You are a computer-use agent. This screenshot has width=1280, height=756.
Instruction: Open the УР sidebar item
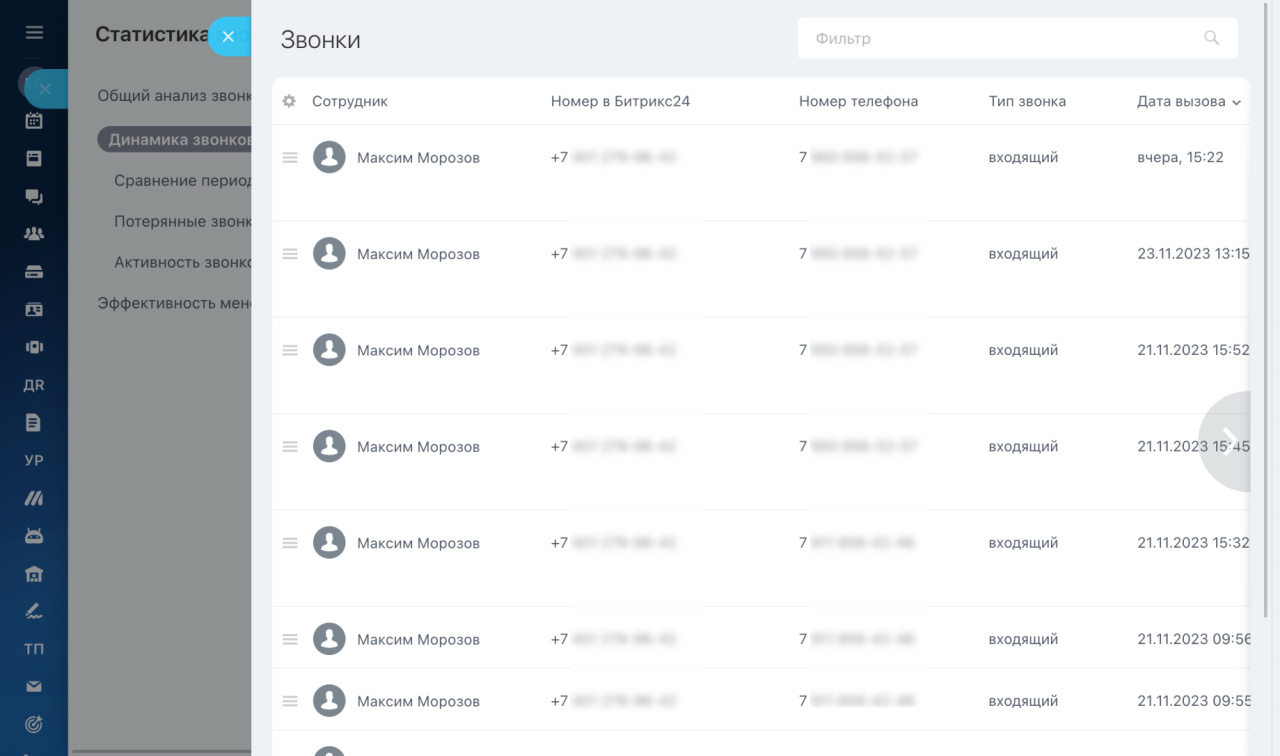click(34, 461)
